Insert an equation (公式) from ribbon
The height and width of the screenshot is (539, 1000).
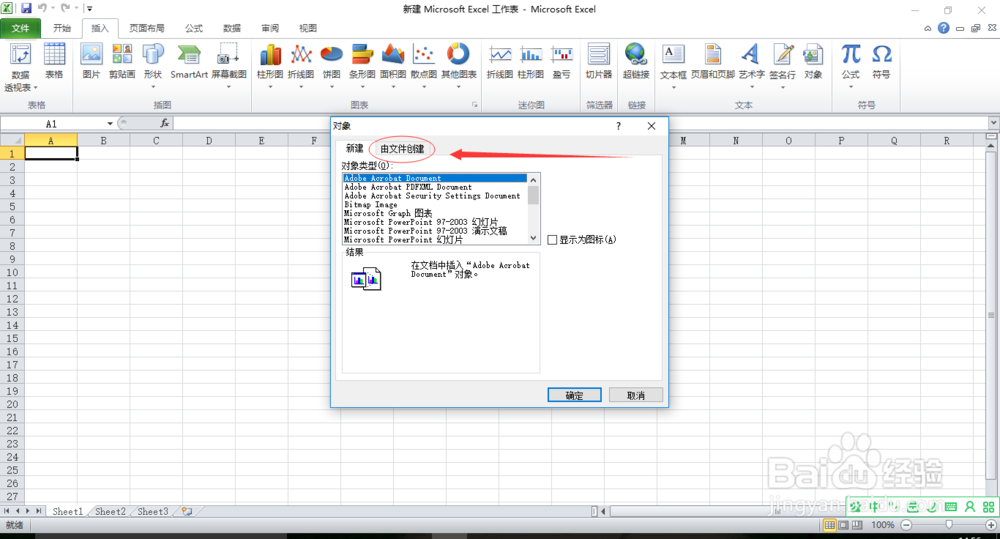851,64
